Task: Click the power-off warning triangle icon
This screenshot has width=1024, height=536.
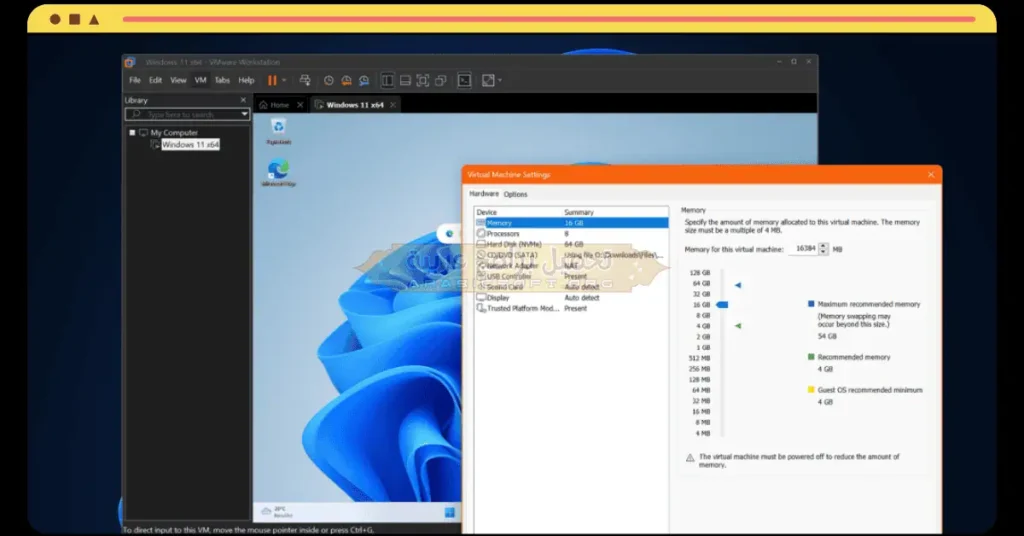Action: (x=690, y=458)
